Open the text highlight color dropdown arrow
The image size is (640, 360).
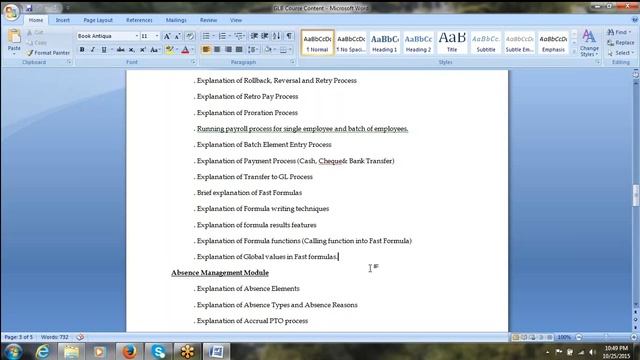(x=177, y=50)
